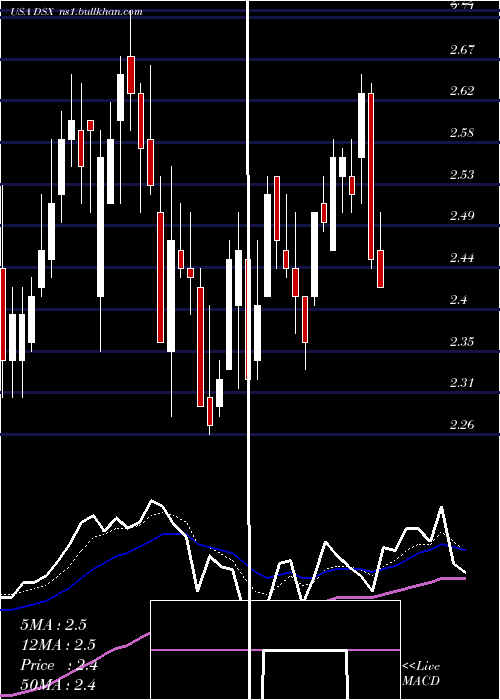
Task: Click the 50MA : 2.4 readout
Action: 58,684
